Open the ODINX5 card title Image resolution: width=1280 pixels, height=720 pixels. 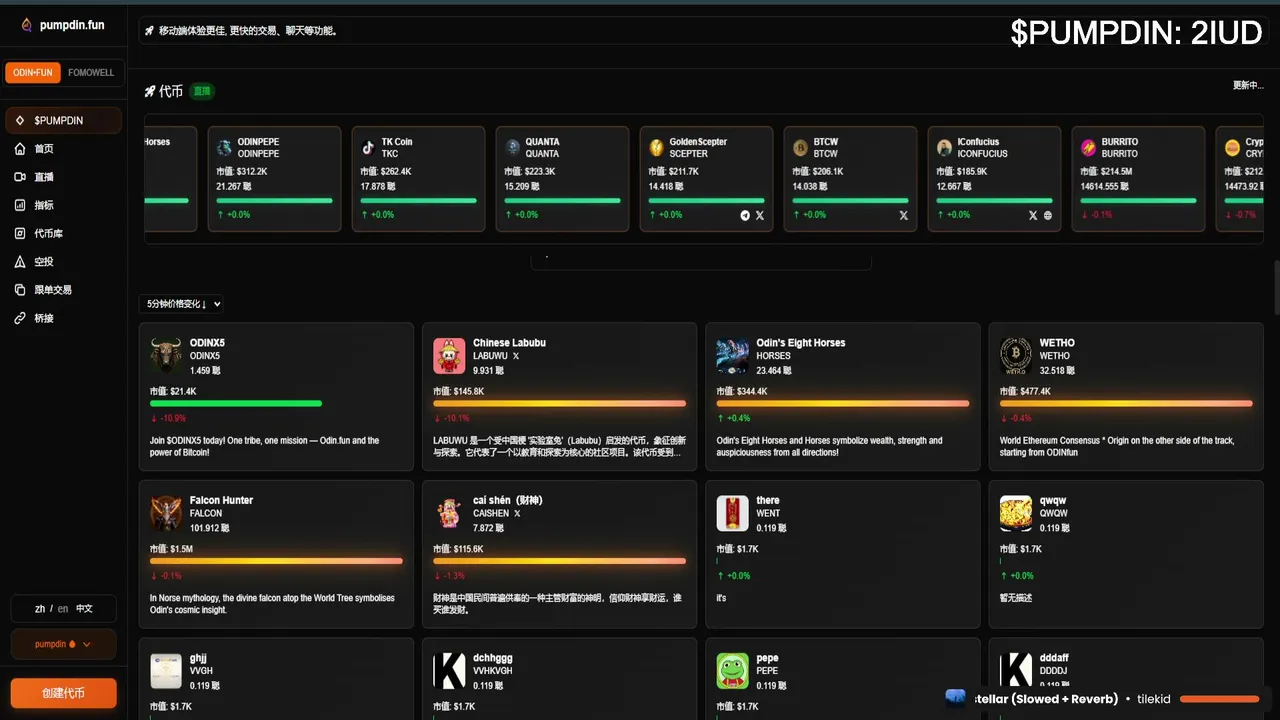pyautogui.click(x=207, y=343)
